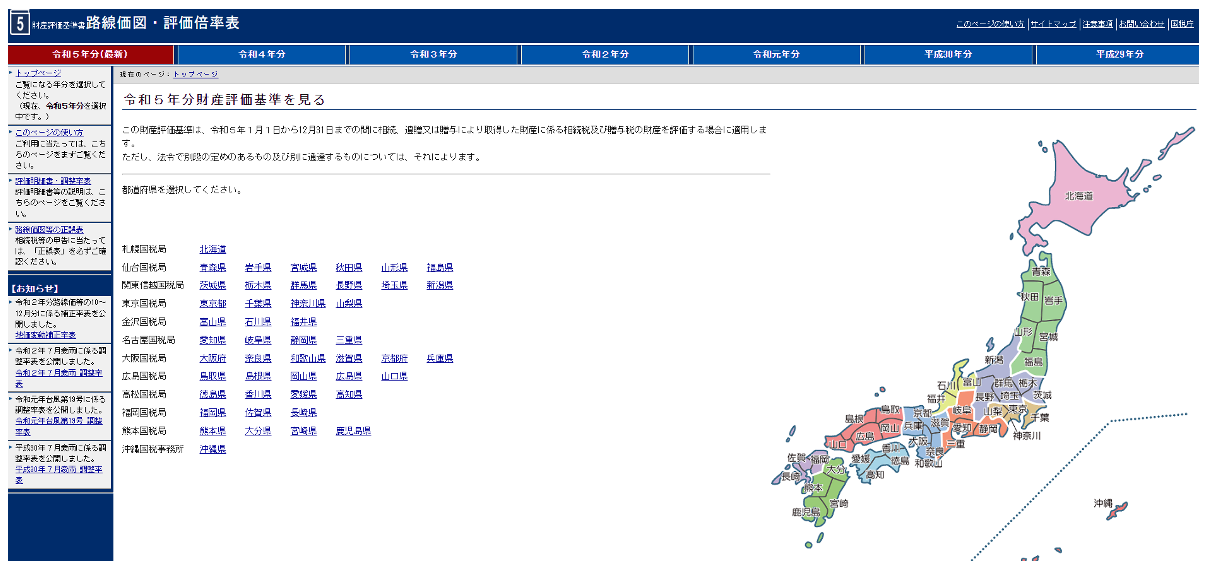This screenshot has height=570, width=1208.
Task: Select the 令和5年分(最新) tab
Action: (x=92, y=54)
